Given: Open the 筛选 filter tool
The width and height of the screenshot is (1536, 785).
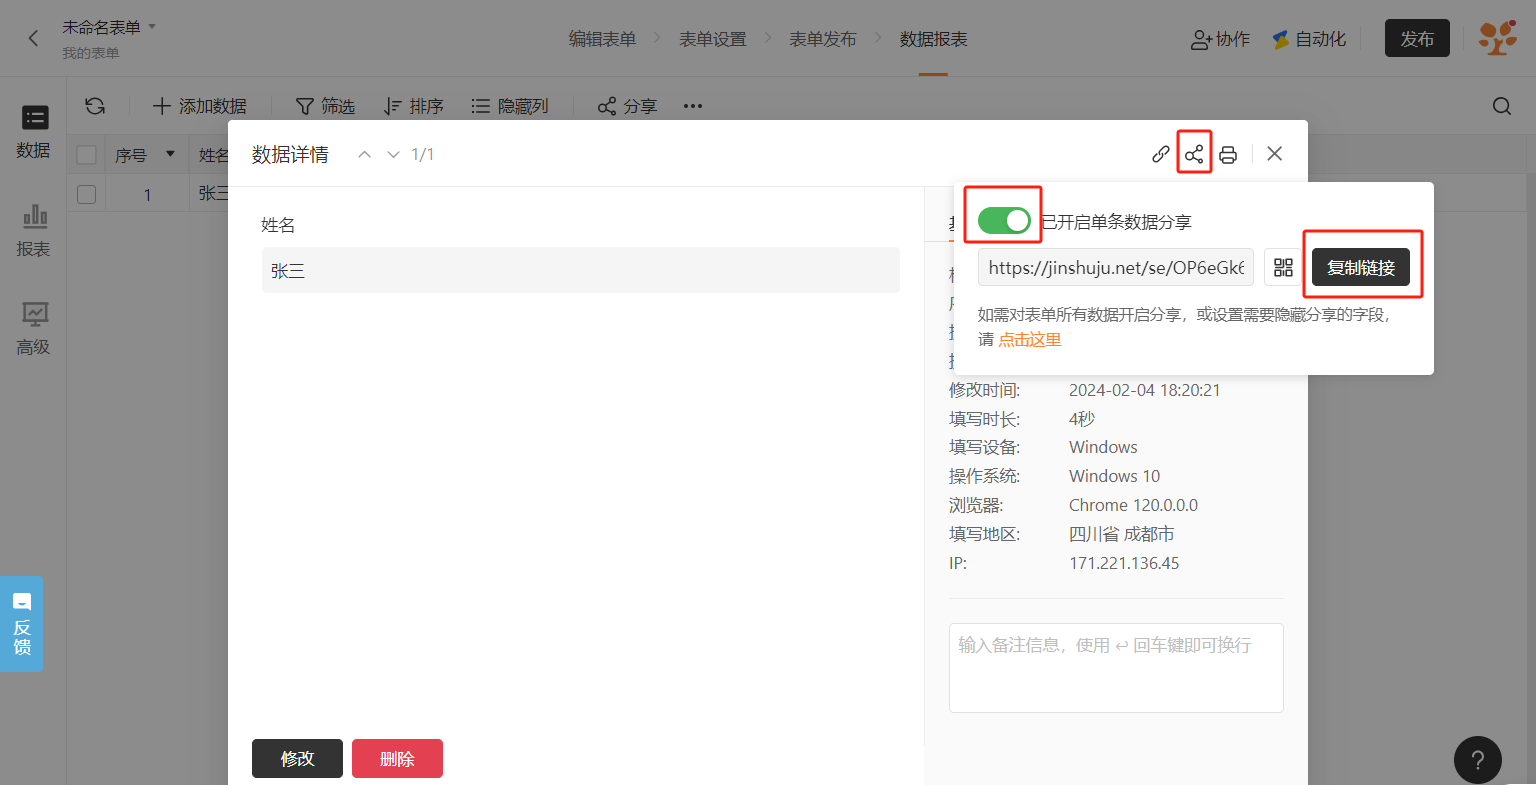Looking at the screenshot, I should (x=325, y=106).
